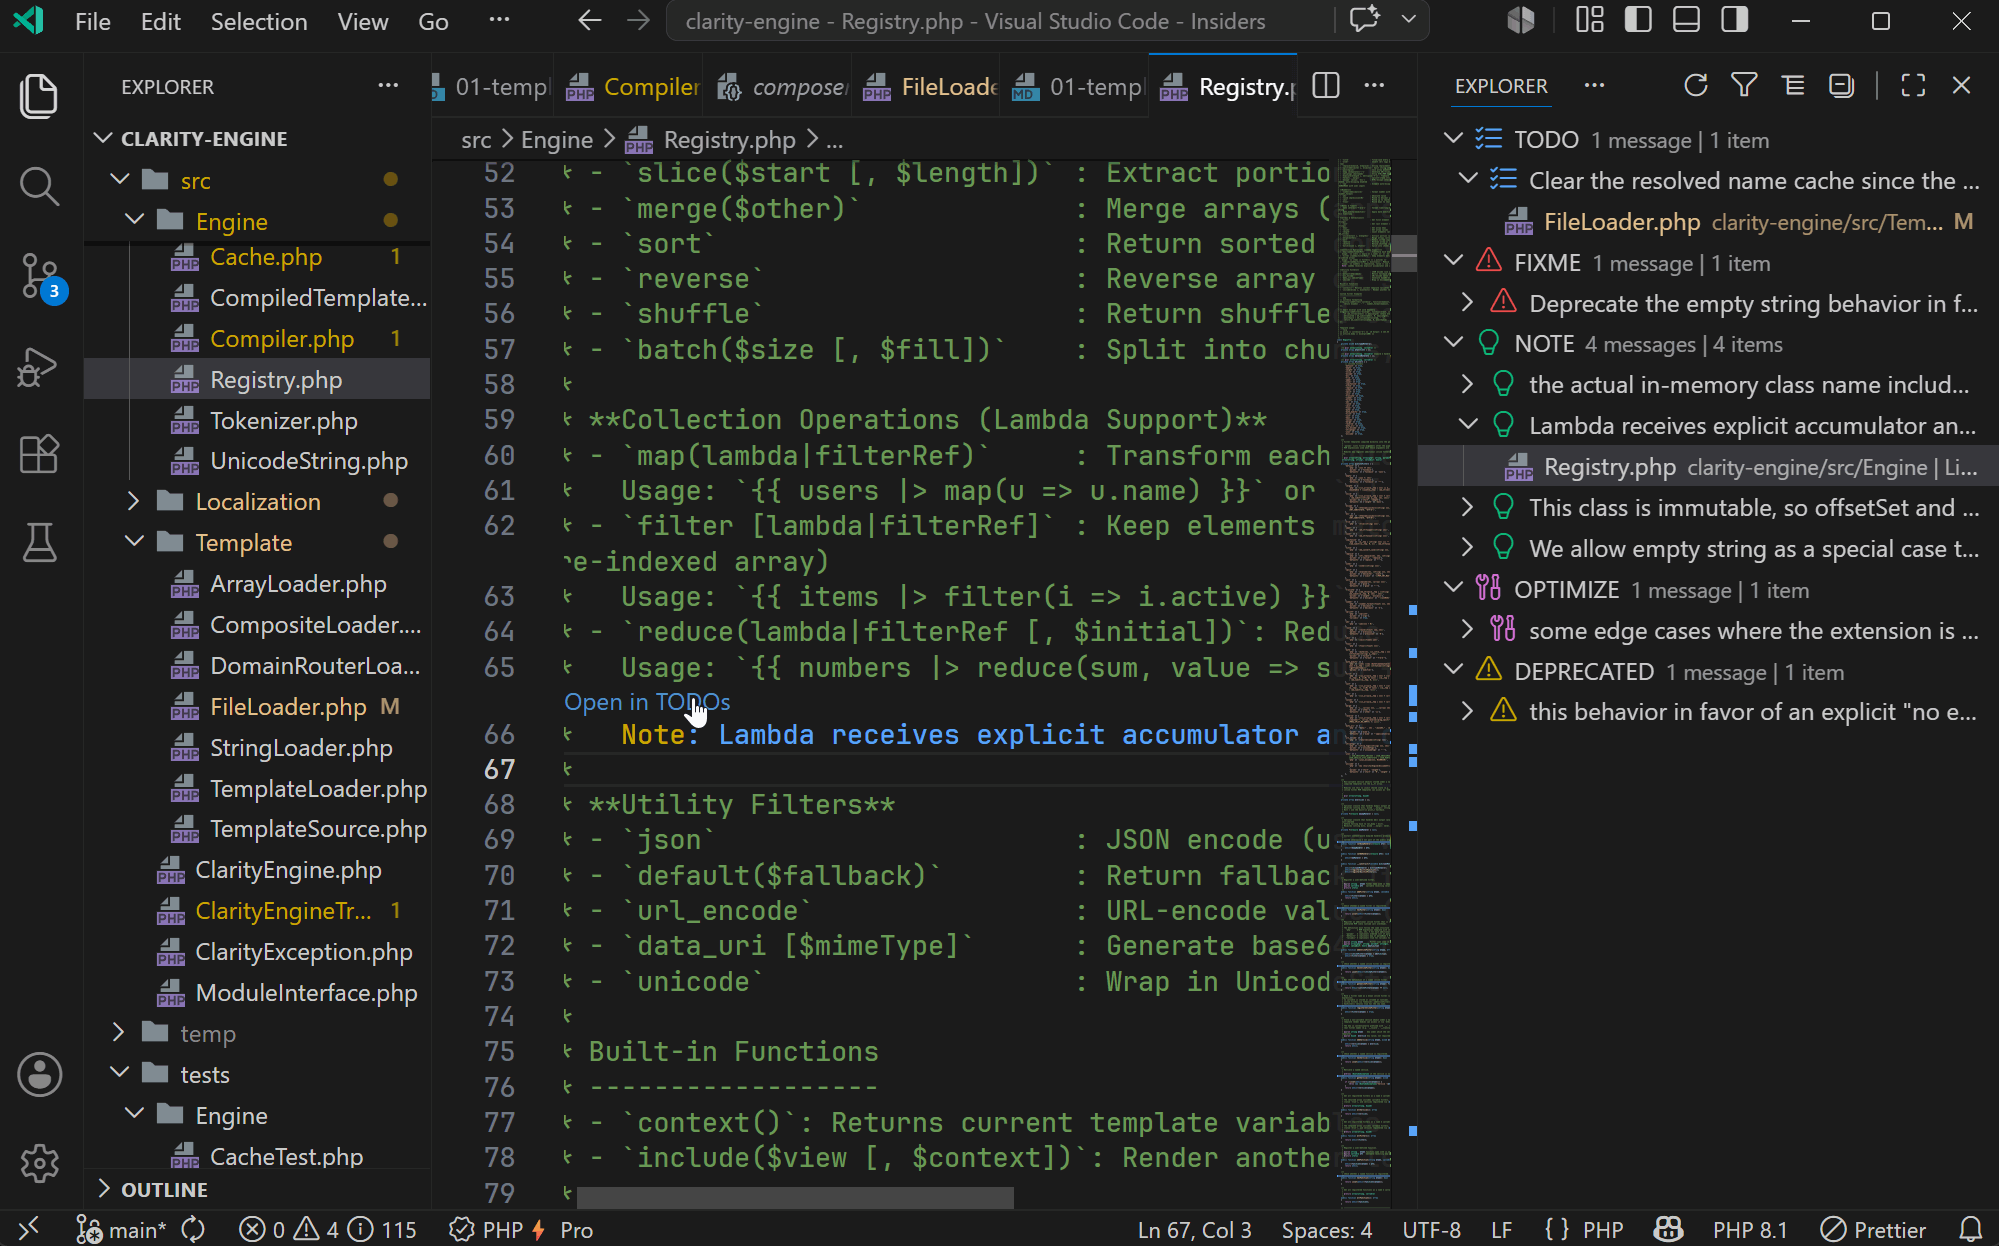The image size is (1999, 1246).
Task: Open Tokenizer.php in Explorer
Action: coord(284,420)
